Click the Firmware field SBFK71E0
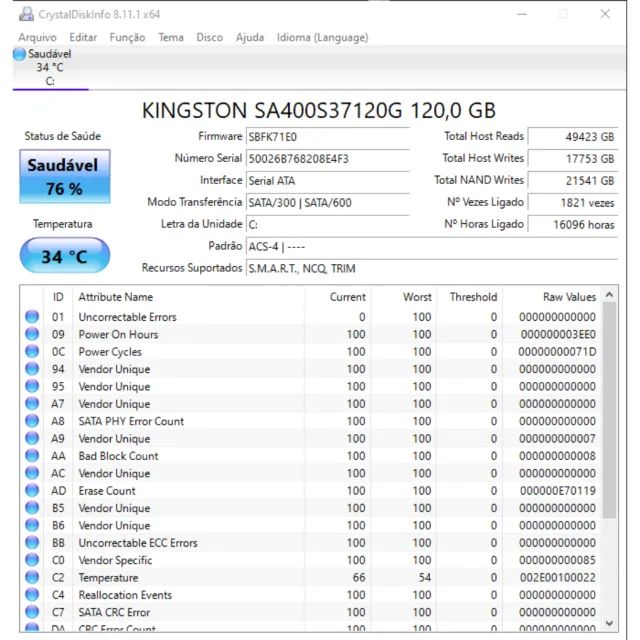This screenshot has width=640, height=640. coord(328,137)
